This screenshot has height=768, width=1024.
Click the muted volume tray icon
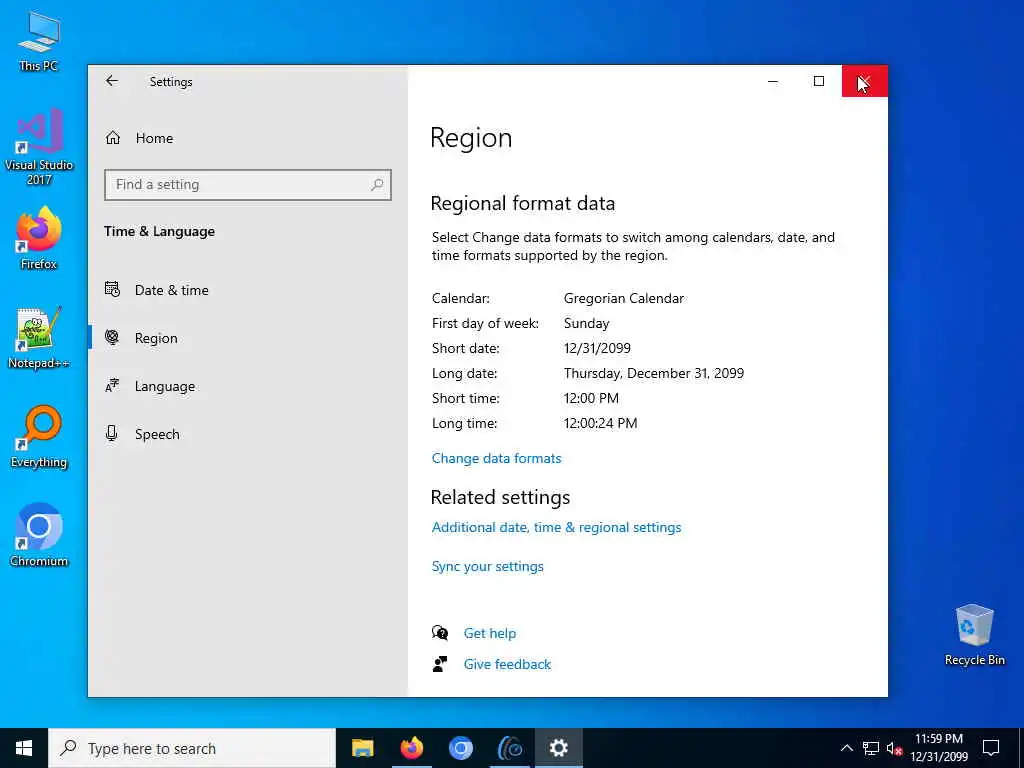[894, 748]
